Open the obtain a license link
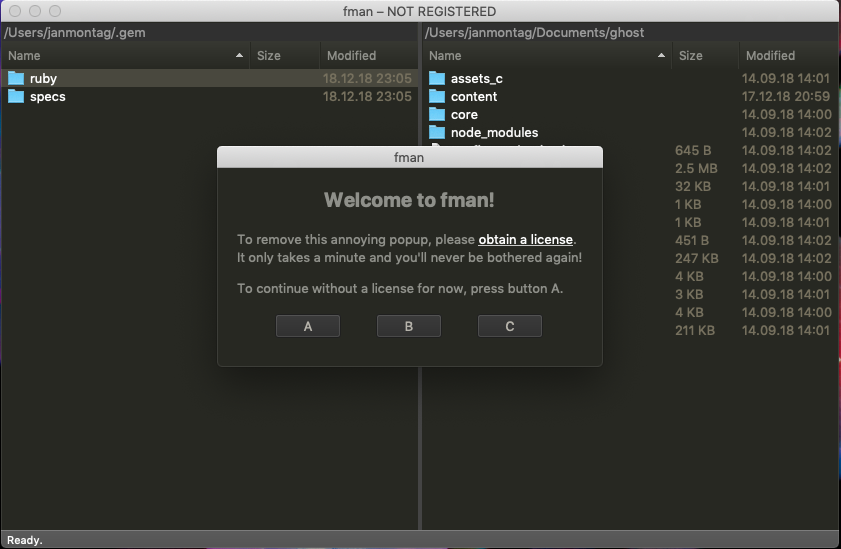The height and width of the screenshot is (549, 841). pyautogui.click(x=525, y=240)
